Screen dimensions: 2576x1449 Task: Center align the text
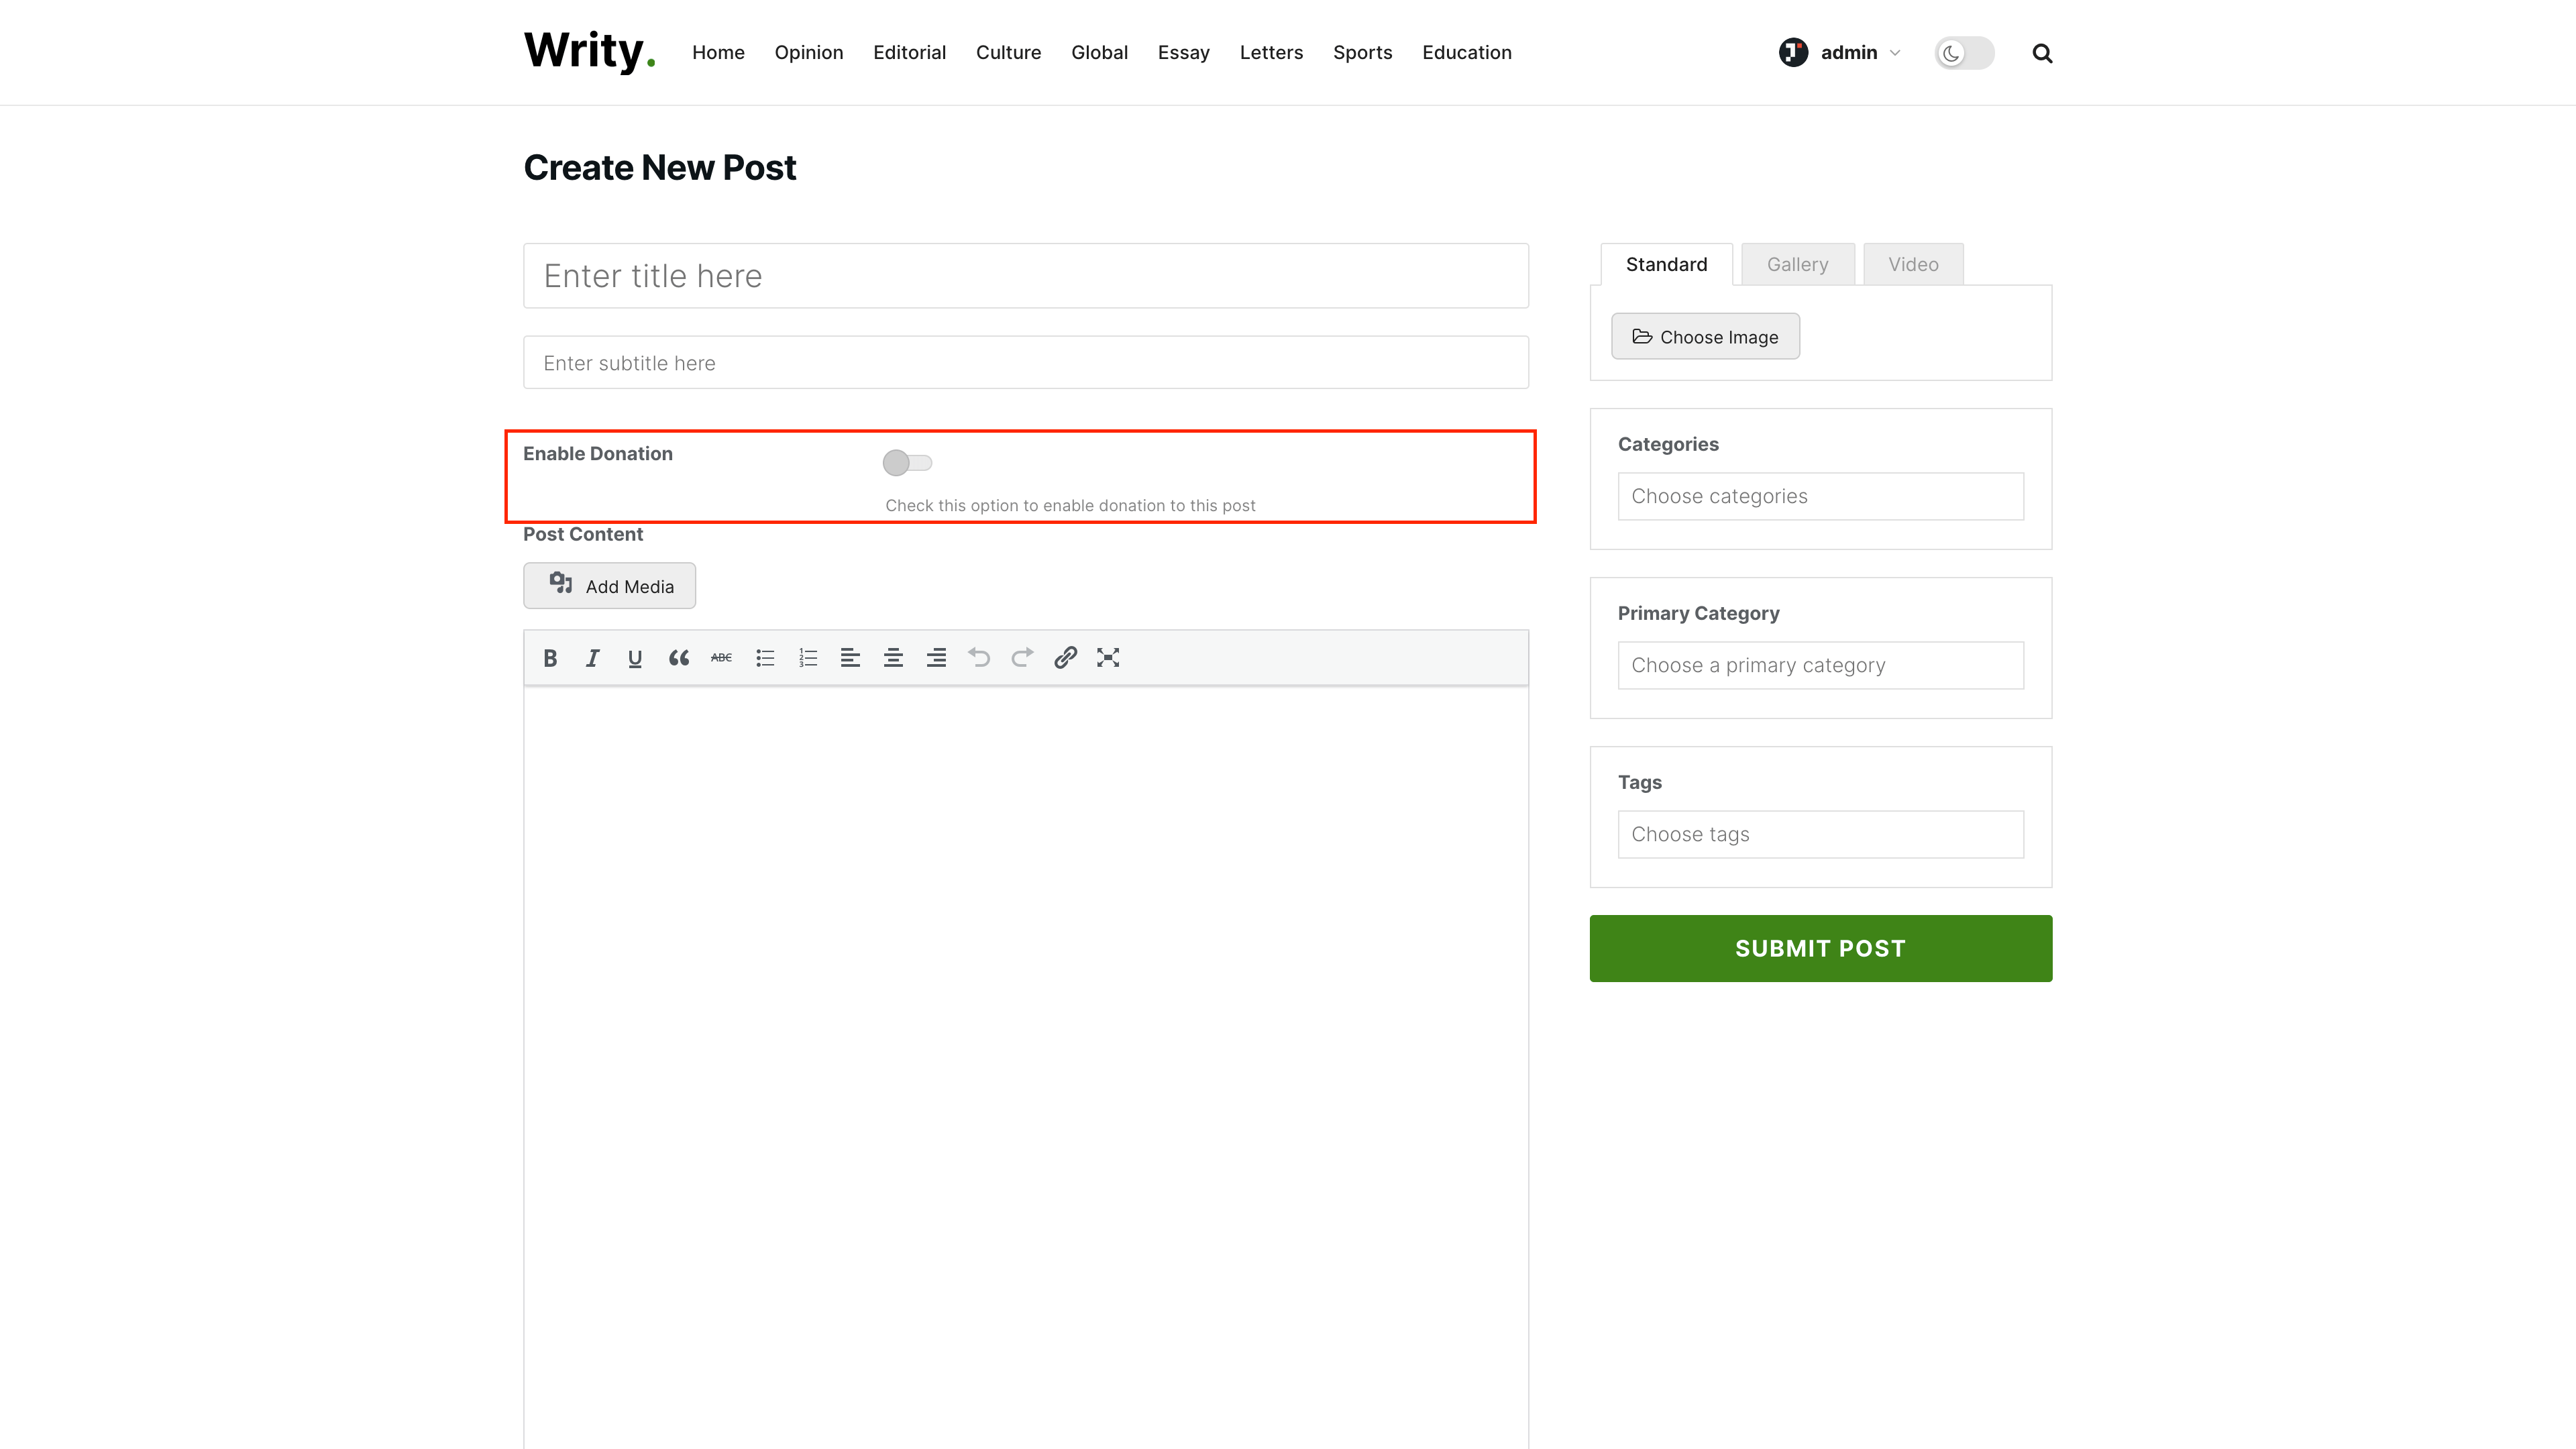click(x=893, y=658)
